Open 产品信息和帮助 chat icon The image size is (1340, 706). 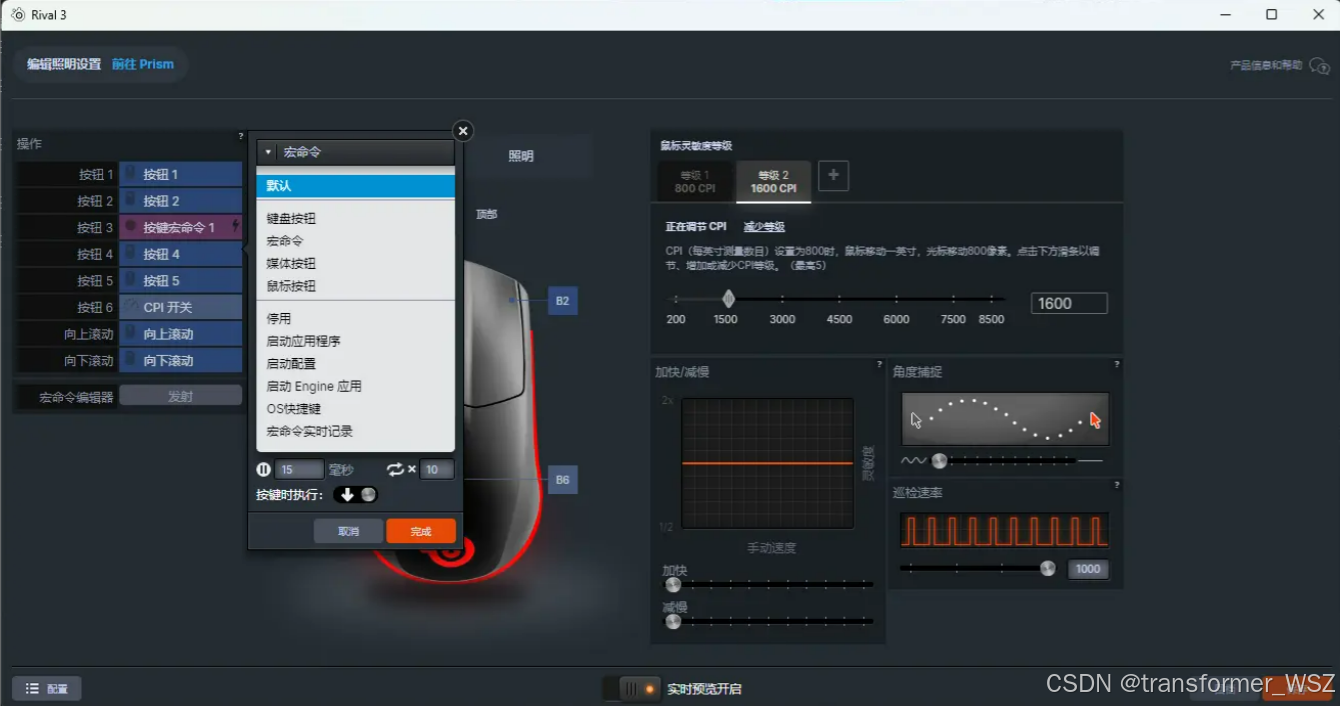1320,66
